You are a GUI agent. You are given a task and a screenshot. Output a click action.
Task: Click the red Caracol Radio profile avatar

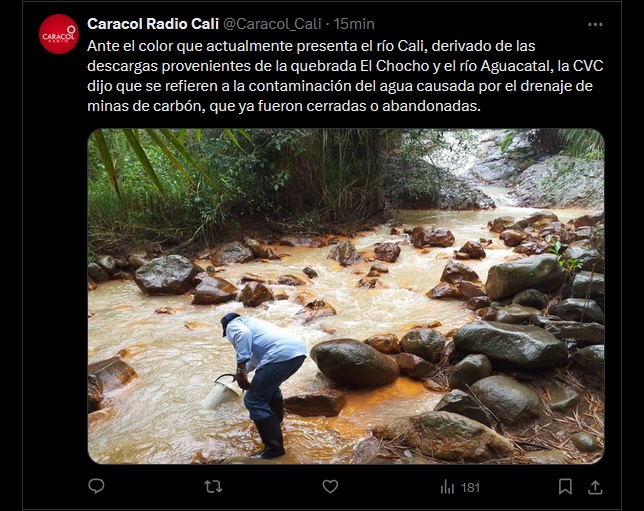pyautogui.click(x=59, y=34)
